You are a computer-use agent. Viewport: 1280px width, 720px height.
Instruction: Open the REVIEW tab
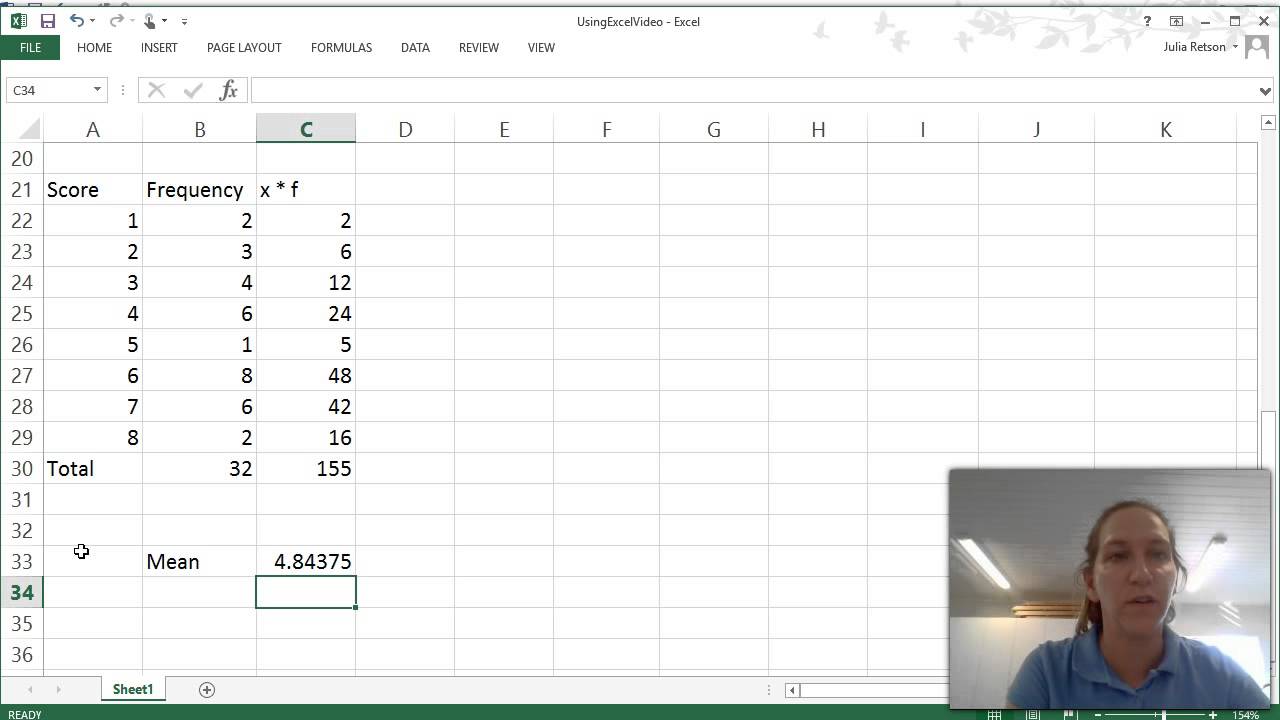(479, 47)
